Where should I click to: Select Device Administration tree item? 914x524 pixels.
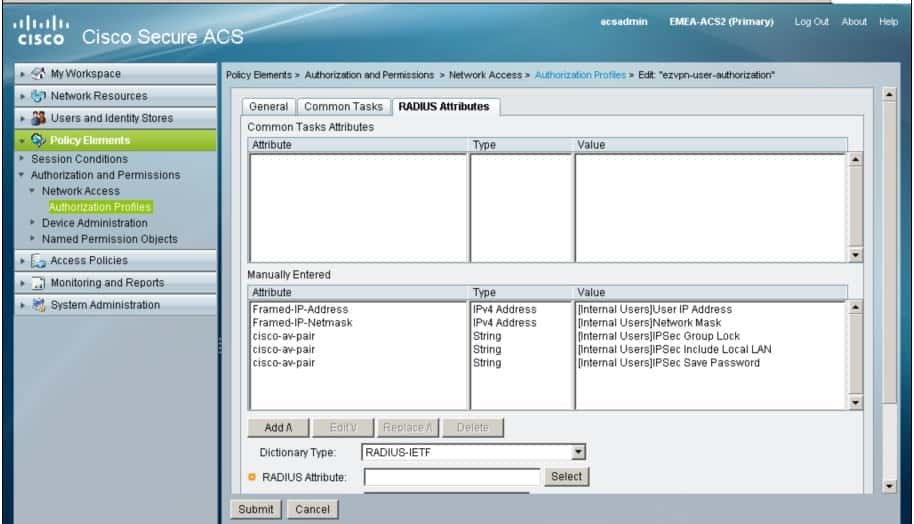(x=94, y=223)
